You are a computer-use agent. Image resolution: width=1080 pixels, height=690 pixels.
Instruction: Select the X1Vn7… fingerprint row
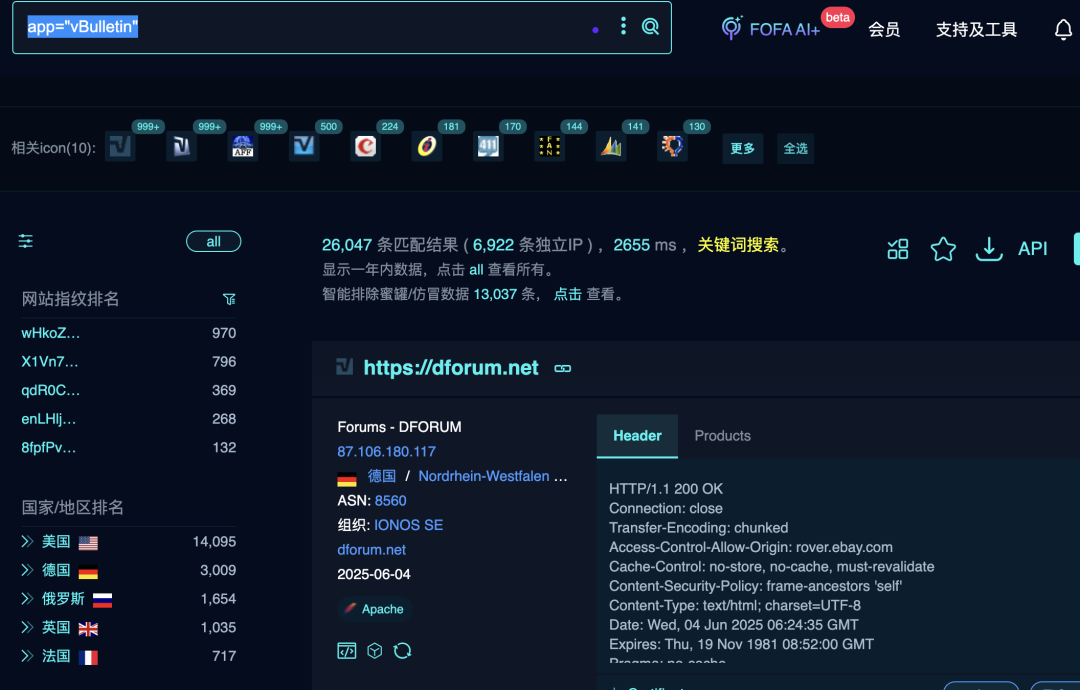(129, 362)
